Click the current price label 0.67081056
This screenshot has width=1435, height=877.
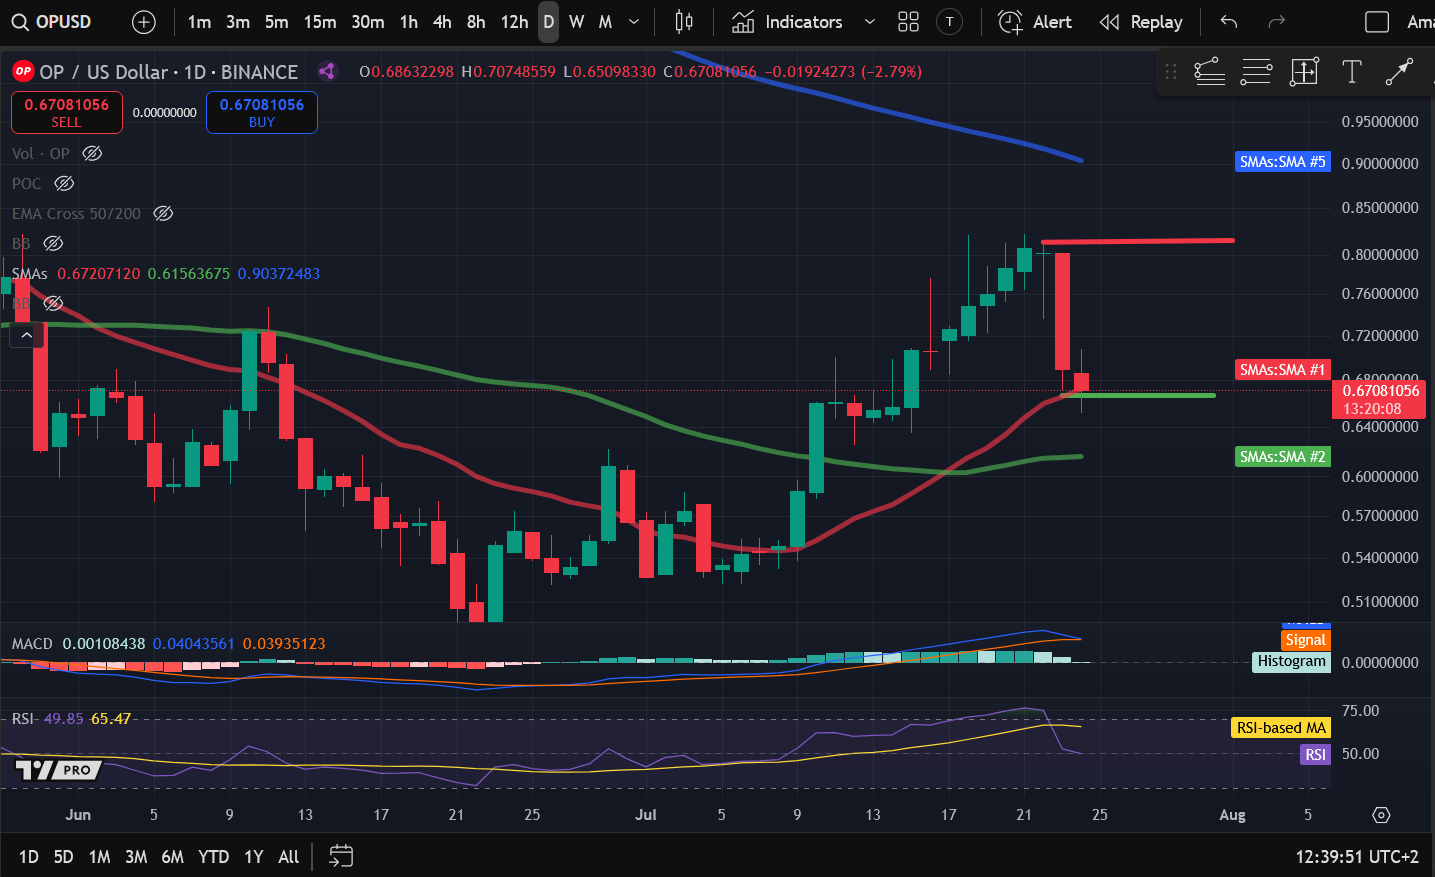(1381, 399)
